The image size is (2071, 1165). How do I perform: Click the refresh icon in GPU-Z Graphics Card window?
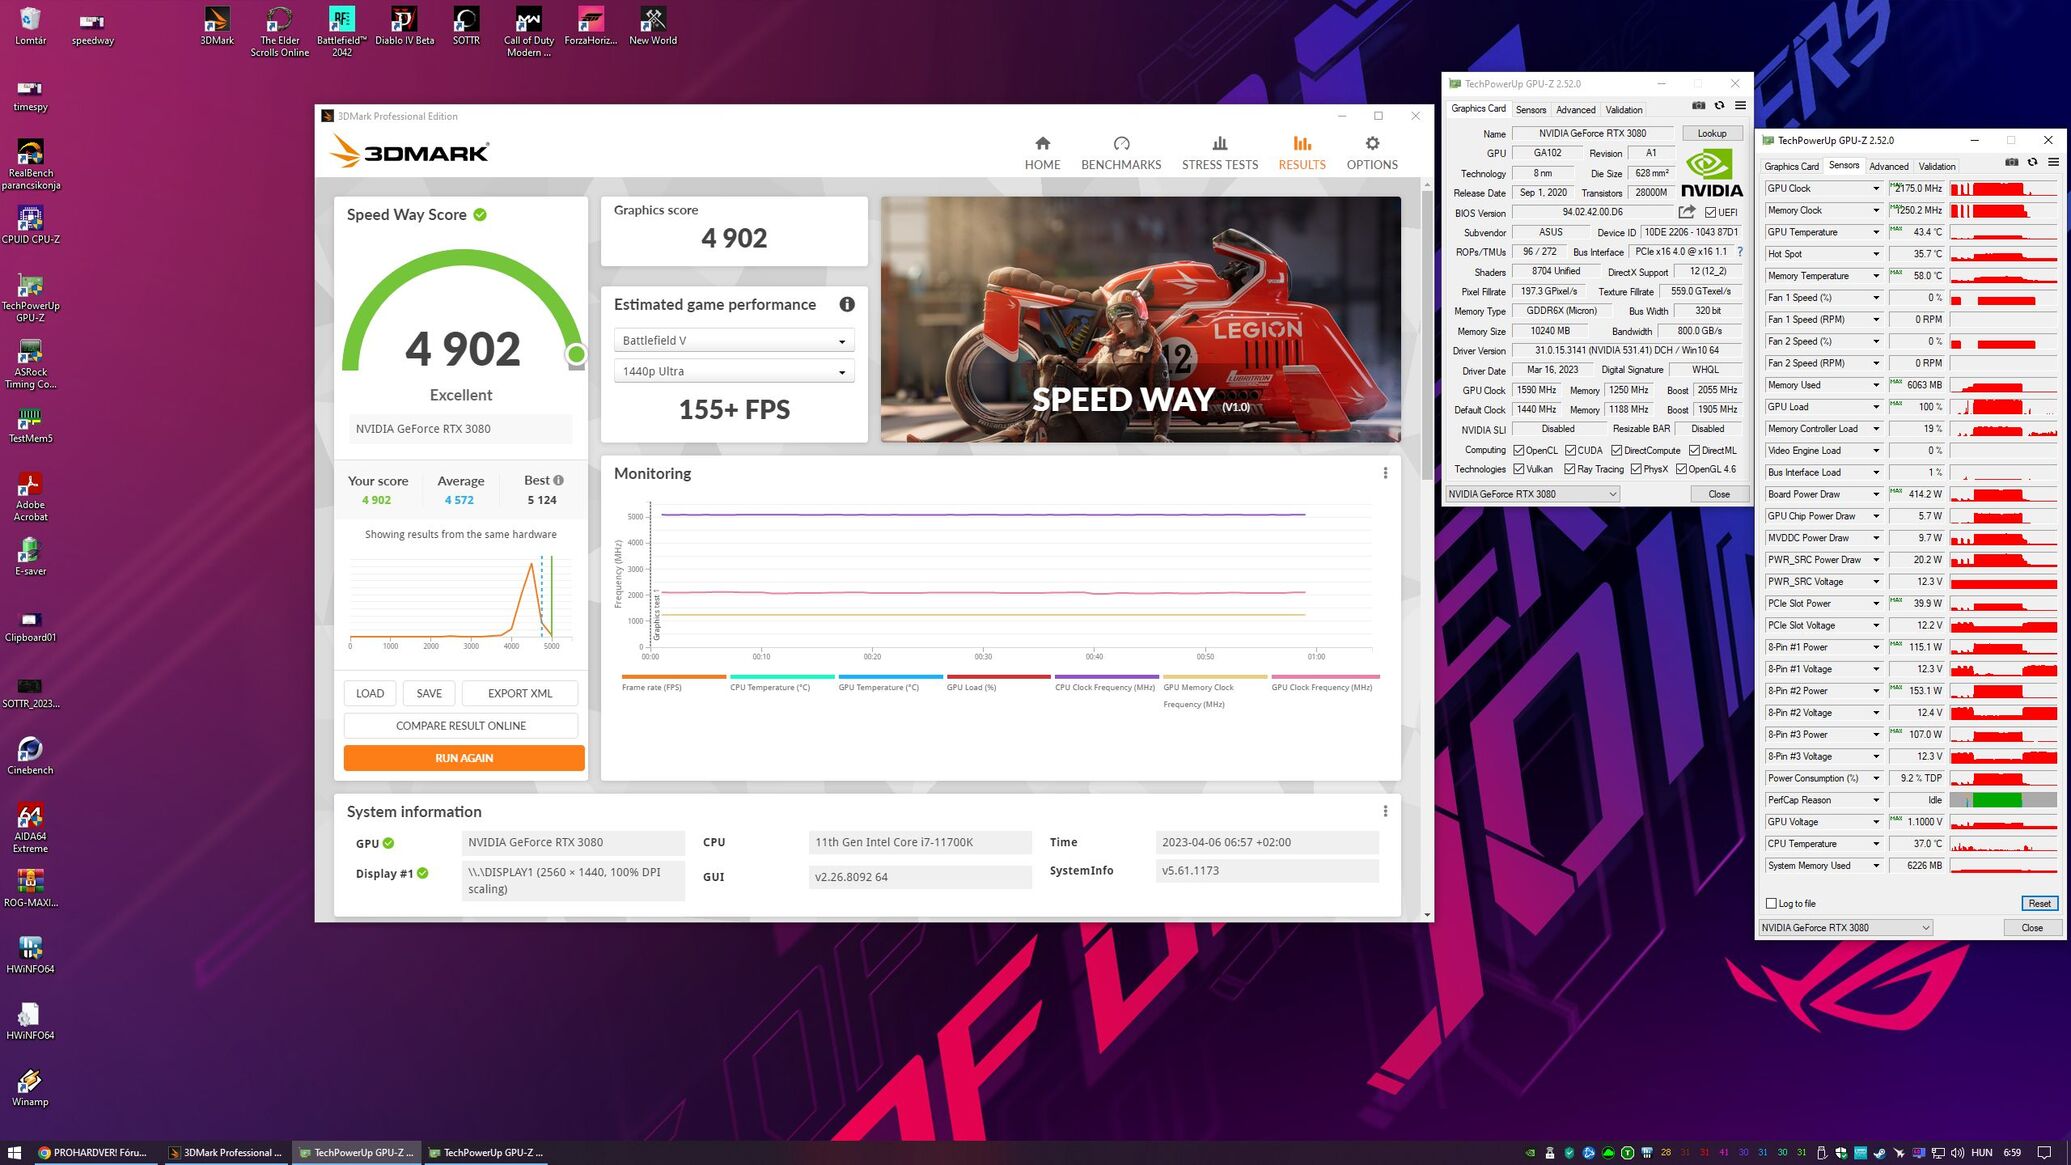click(1719, 106)
